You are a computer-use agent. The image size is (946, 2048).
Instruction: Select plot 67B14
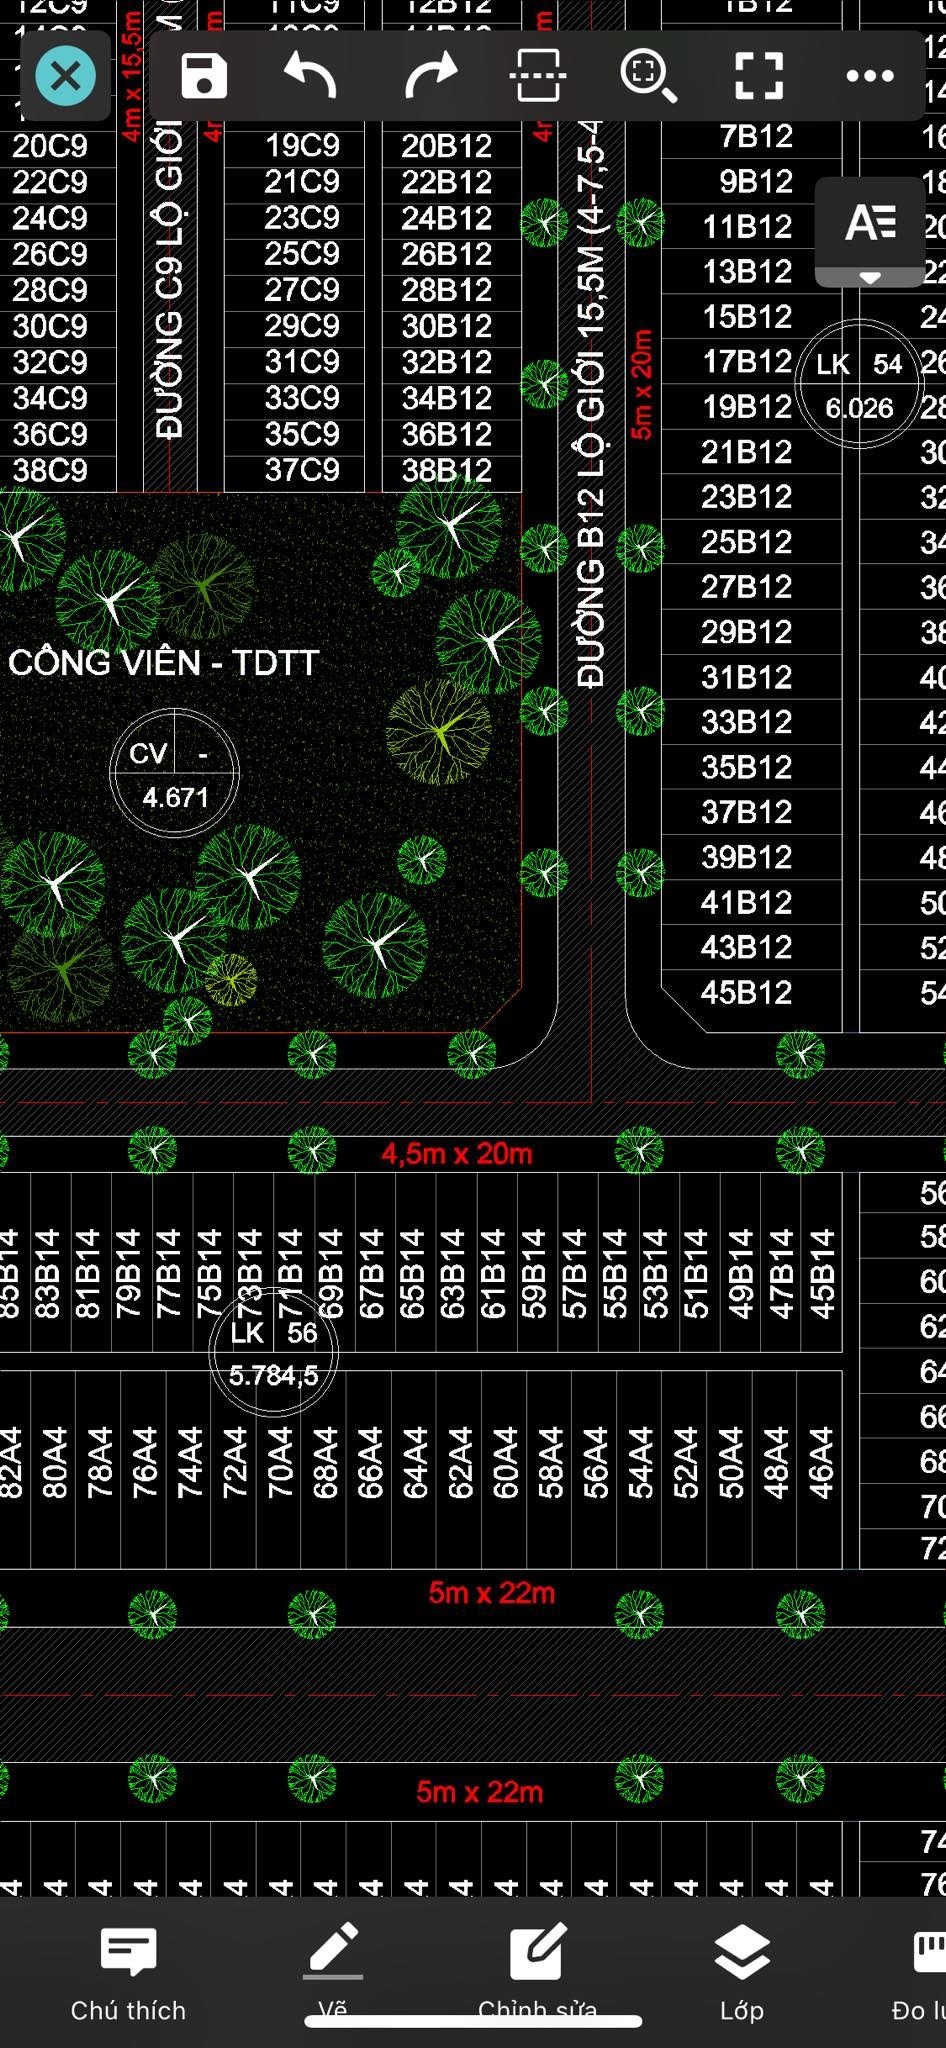(x=371, y=1275)
